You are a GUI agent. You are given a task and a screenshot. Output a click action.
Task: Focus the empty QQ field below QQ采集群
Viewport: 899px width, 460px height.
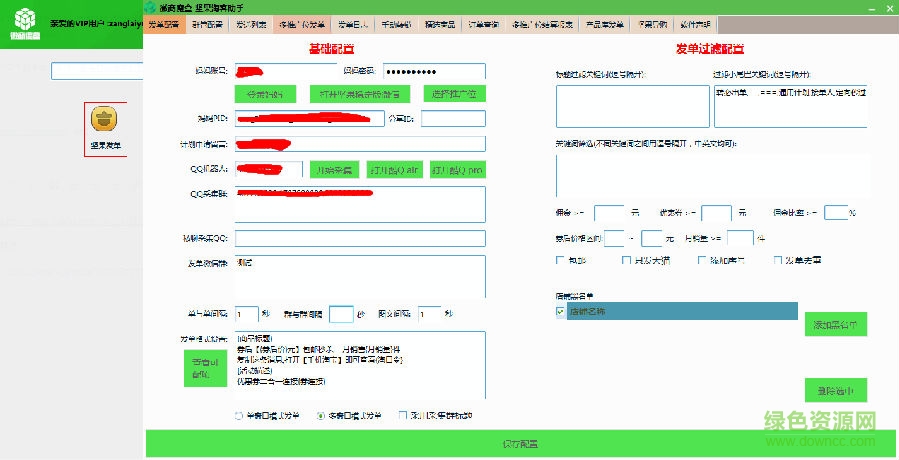coord(360,238)
